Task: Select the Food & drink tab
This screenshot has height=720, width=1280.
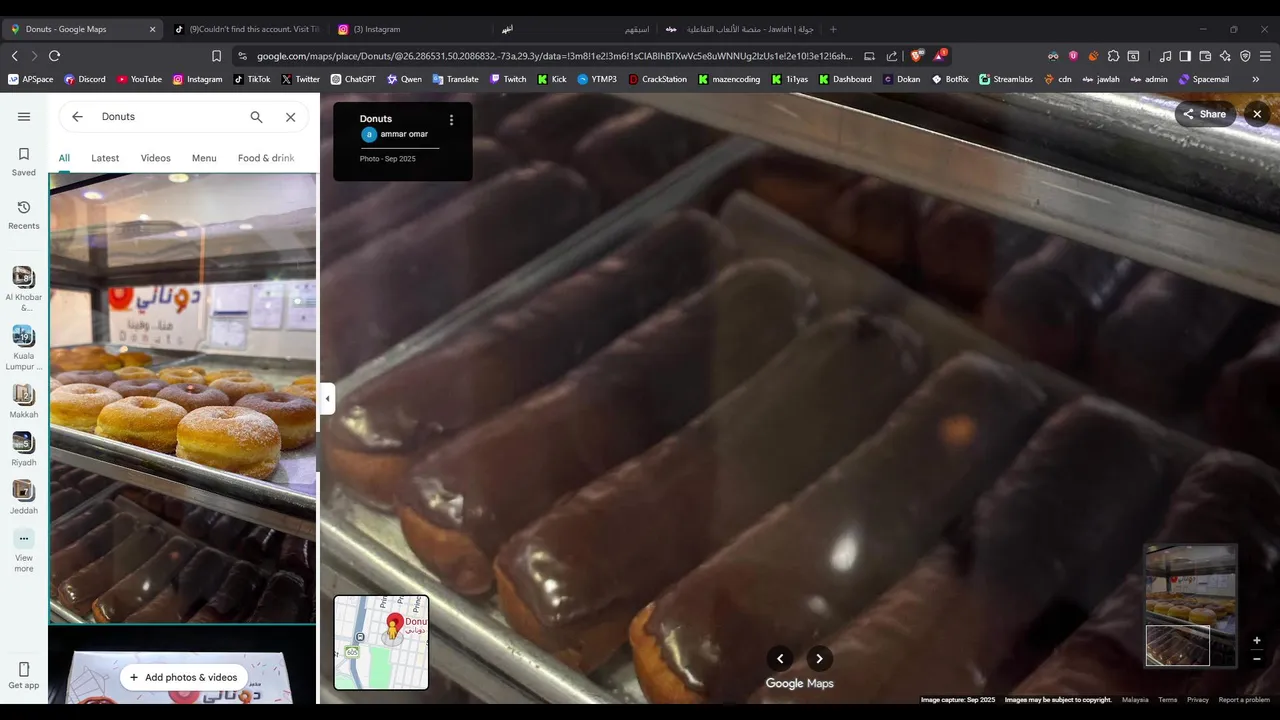Action: point(266,158)
